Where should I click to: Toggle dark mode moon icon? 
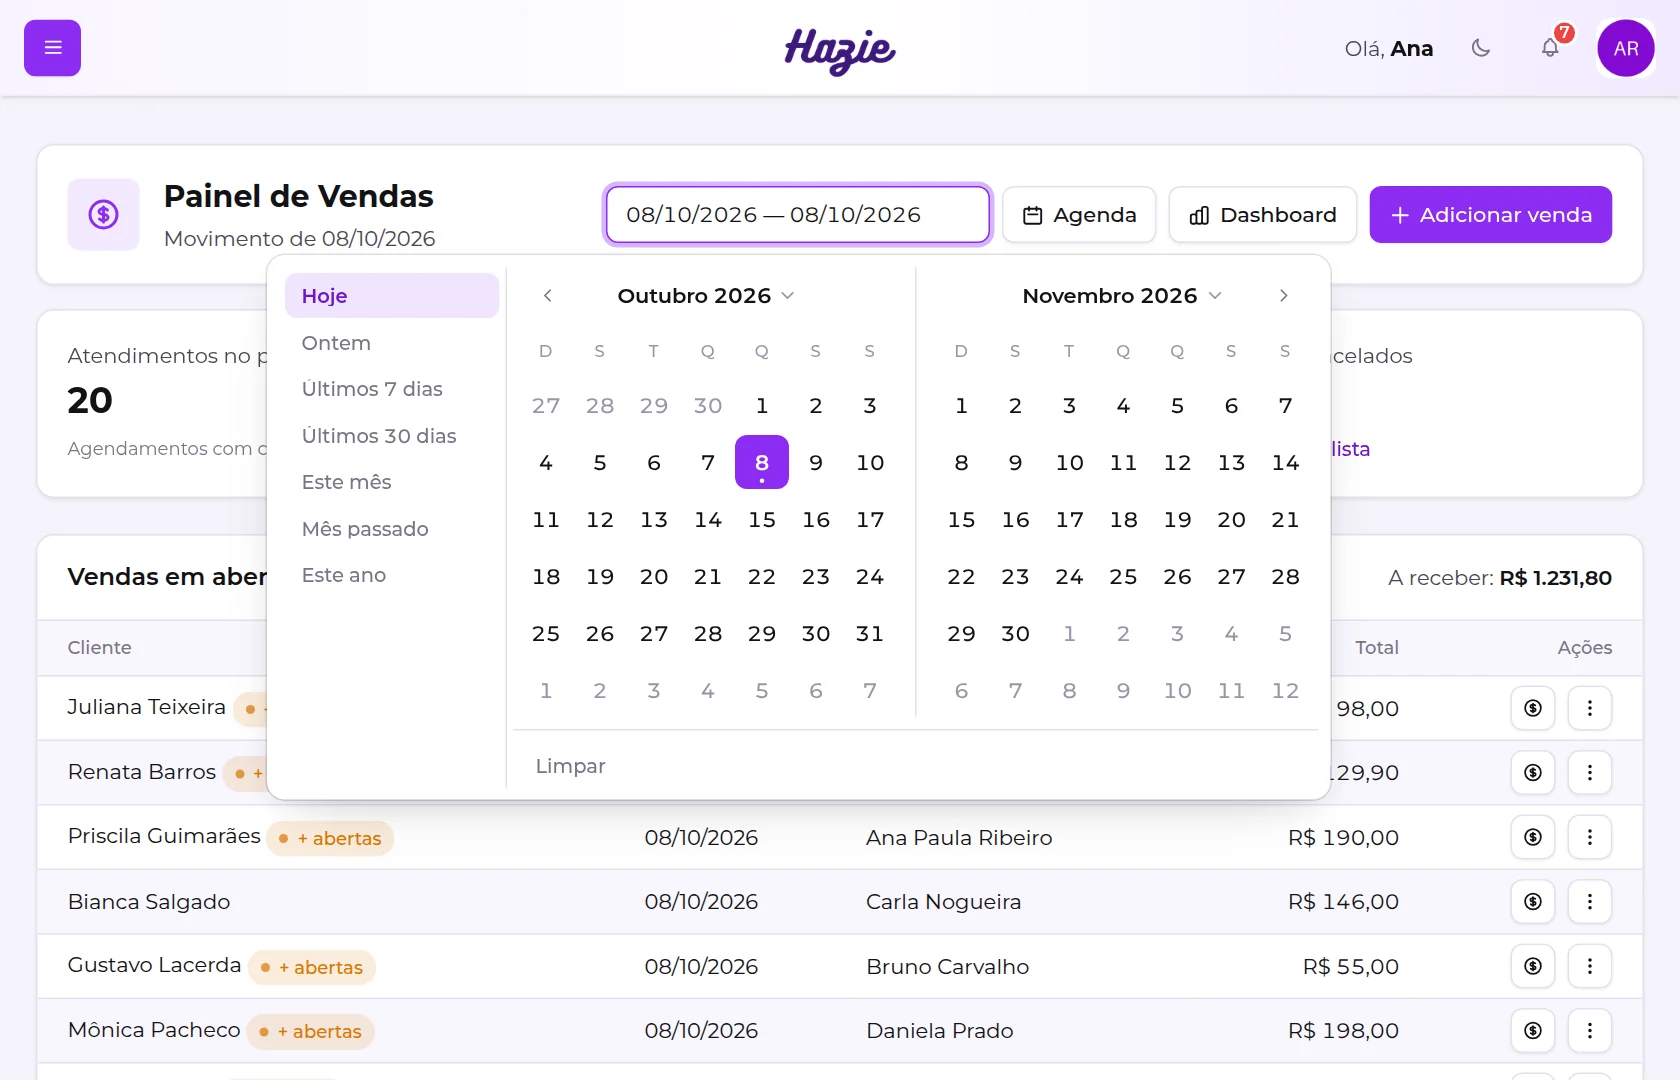(1481, 48)
